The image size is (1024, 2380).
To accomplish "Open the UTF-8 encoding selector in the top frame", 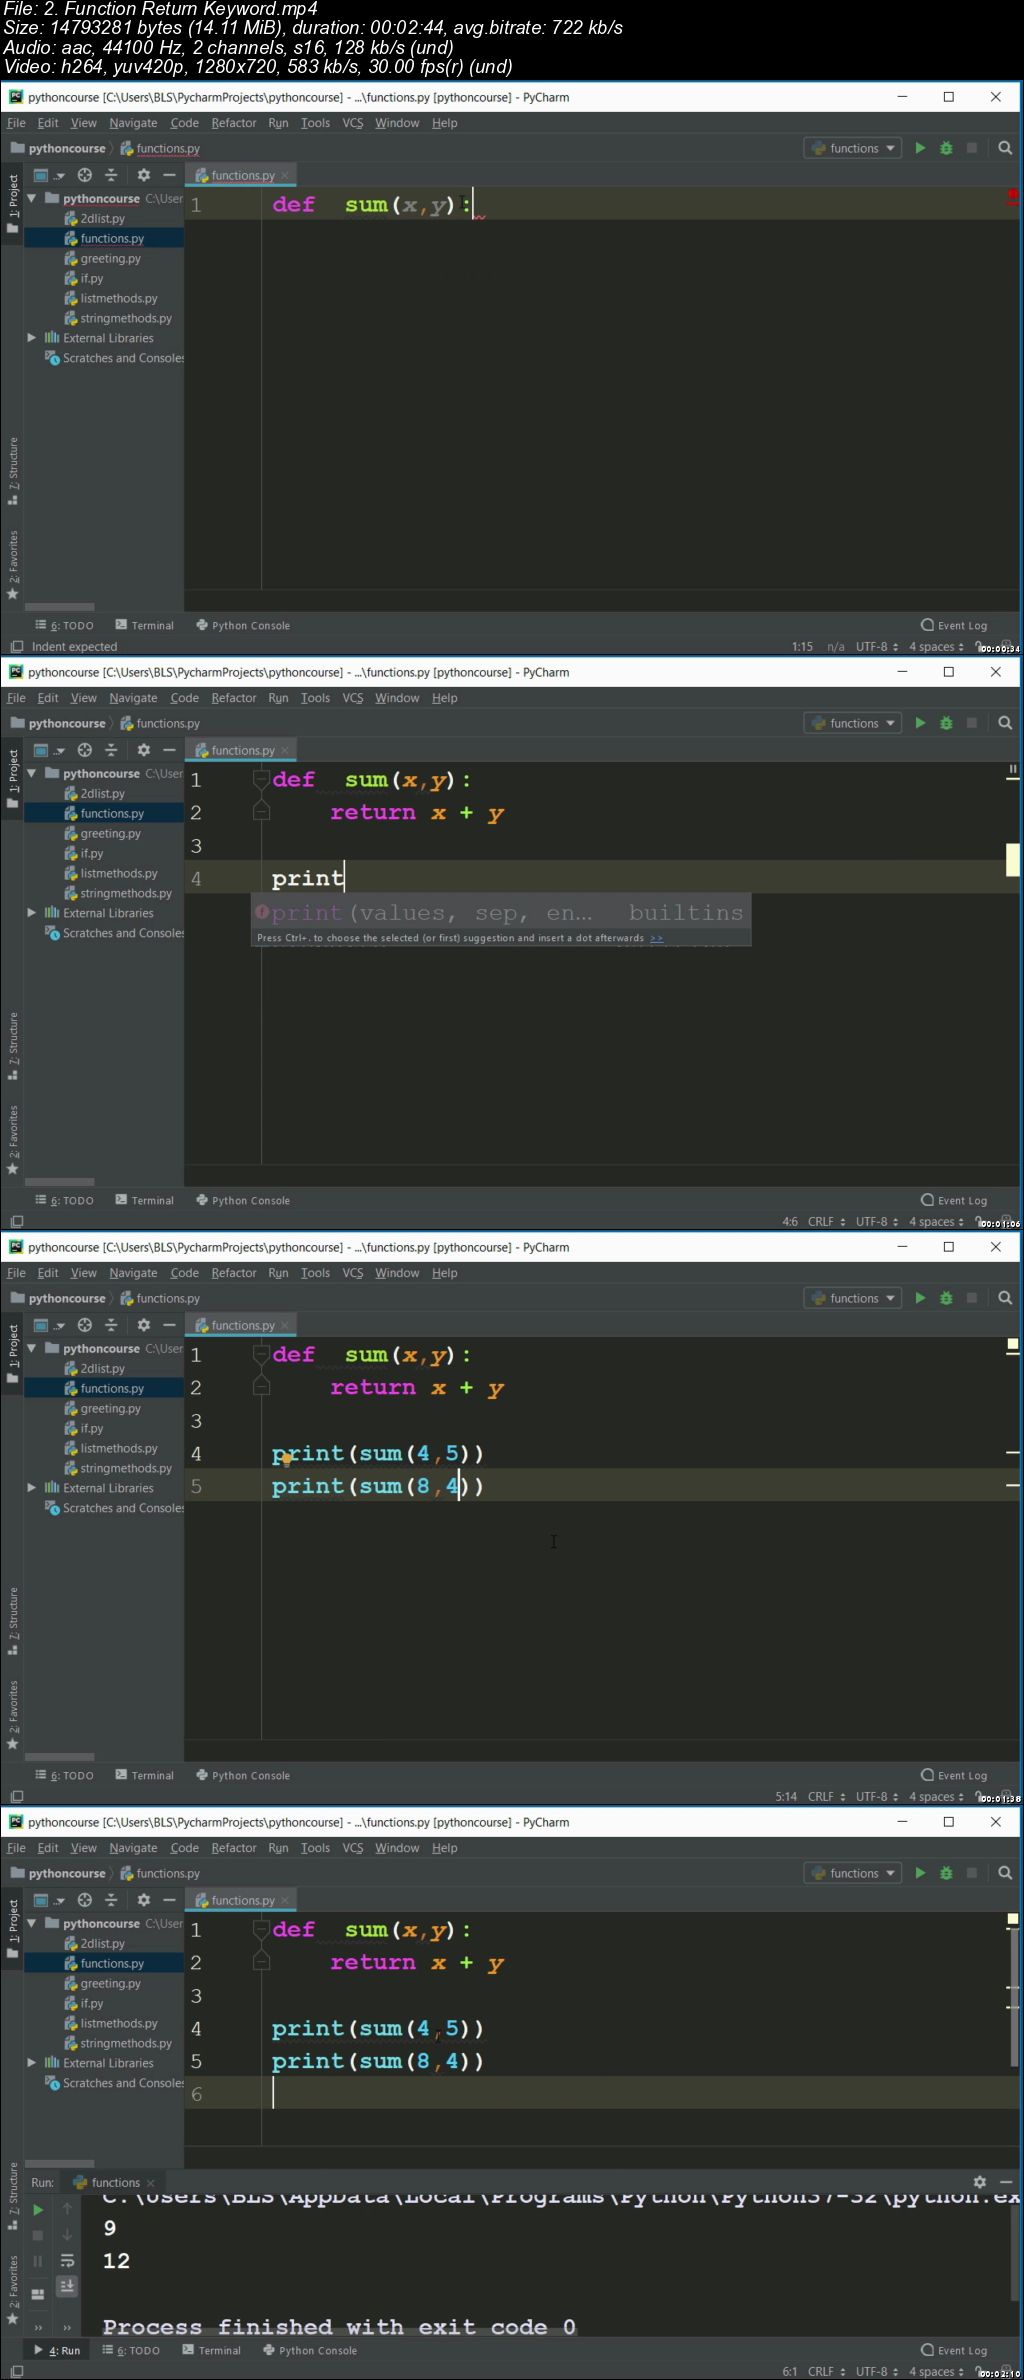I will click(877, 647).
